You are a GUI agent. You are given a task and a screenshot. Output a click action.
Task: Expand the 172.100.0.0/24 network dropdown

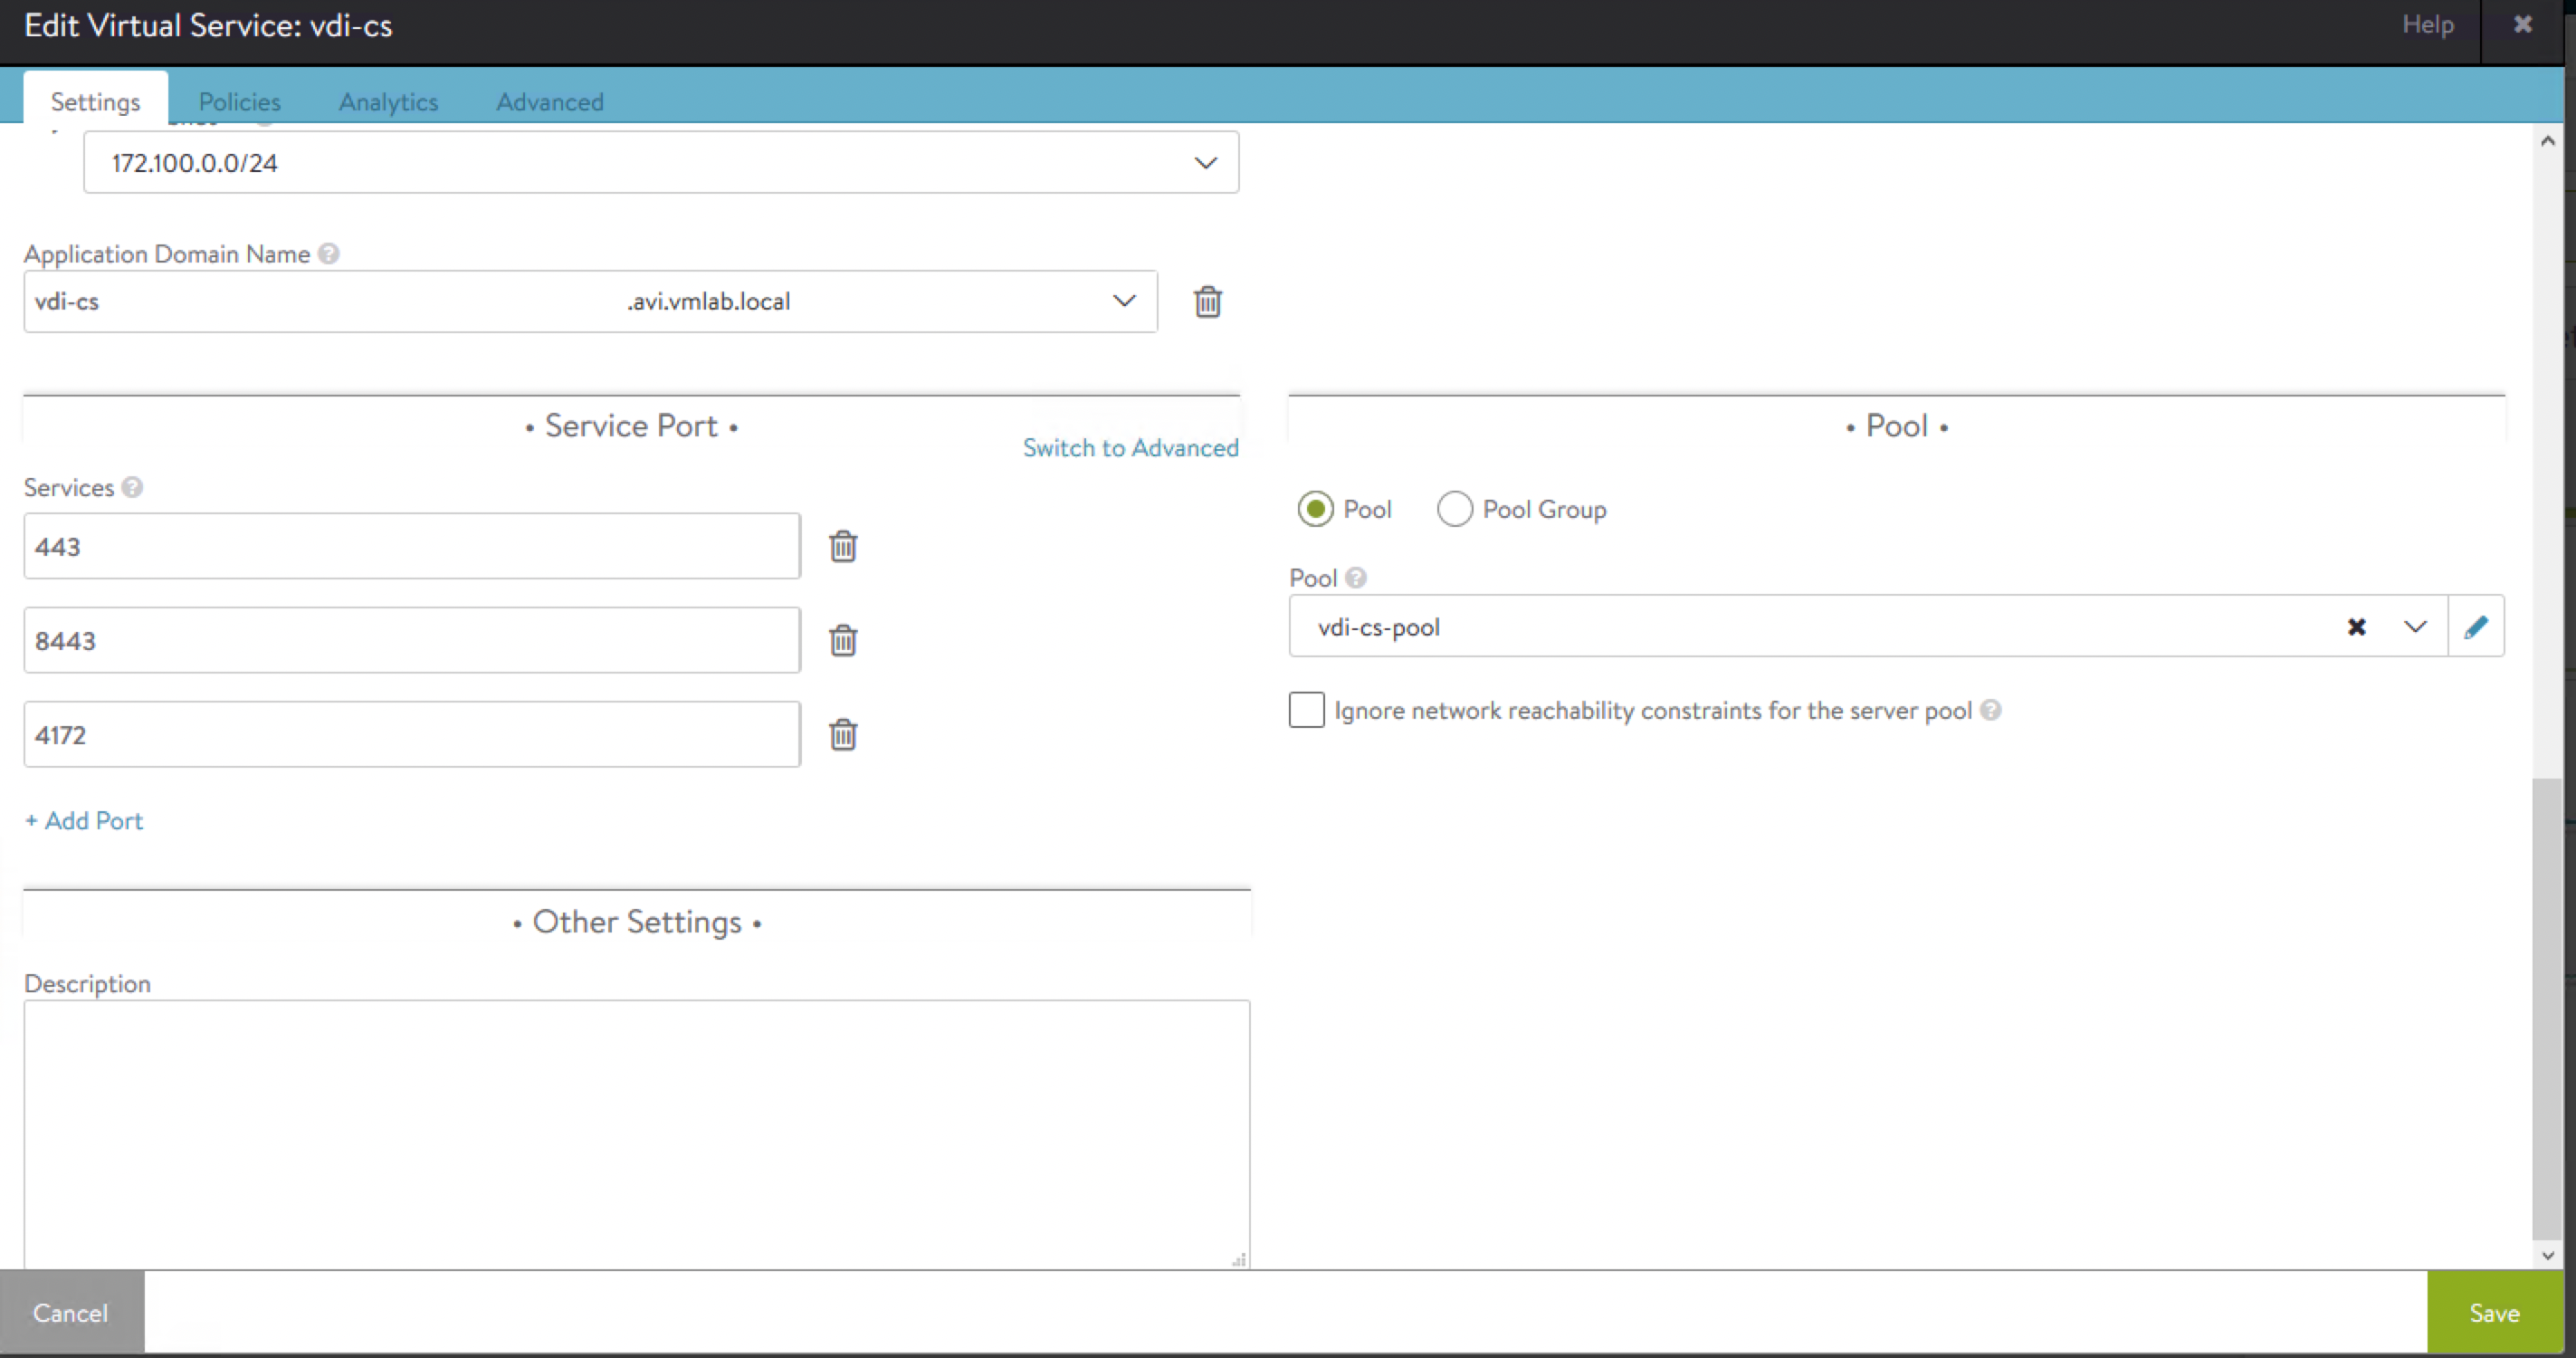tap(1205, 163)
